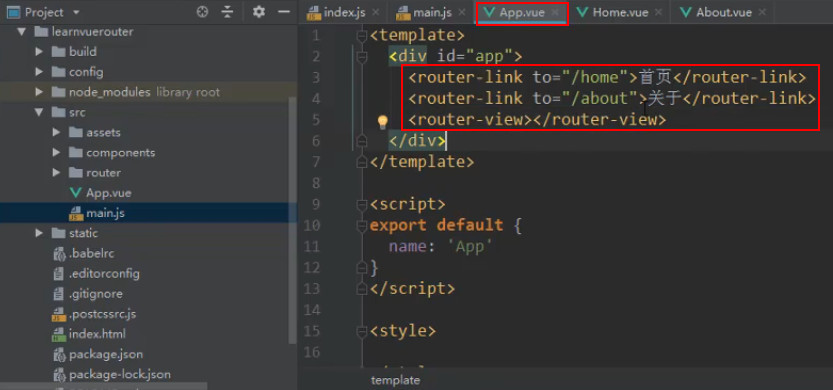Click the assets folder icon

pyautogui.click(x=76, y=132)
